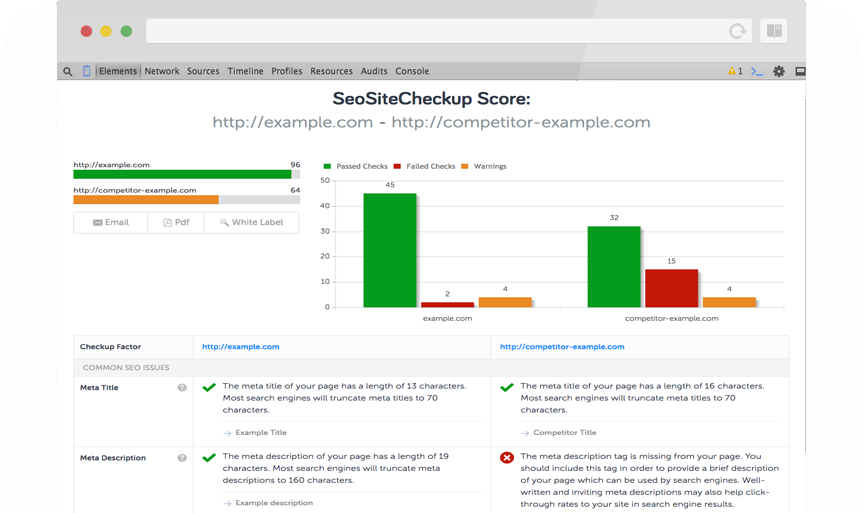
Task: Click the dock-side window icon
Action: [800, 71]
